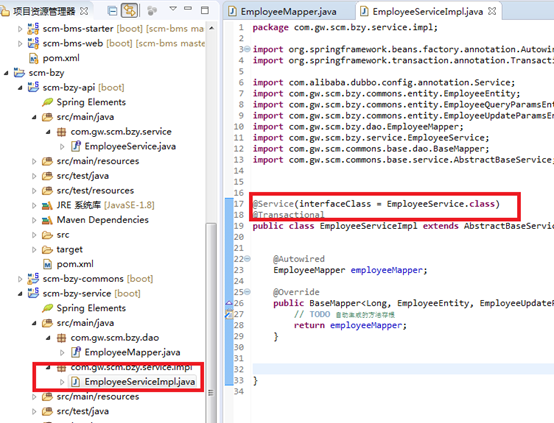Expand EmployeeService.java node arrow
This screenshot has height=423, width=554.
(62, 147)
